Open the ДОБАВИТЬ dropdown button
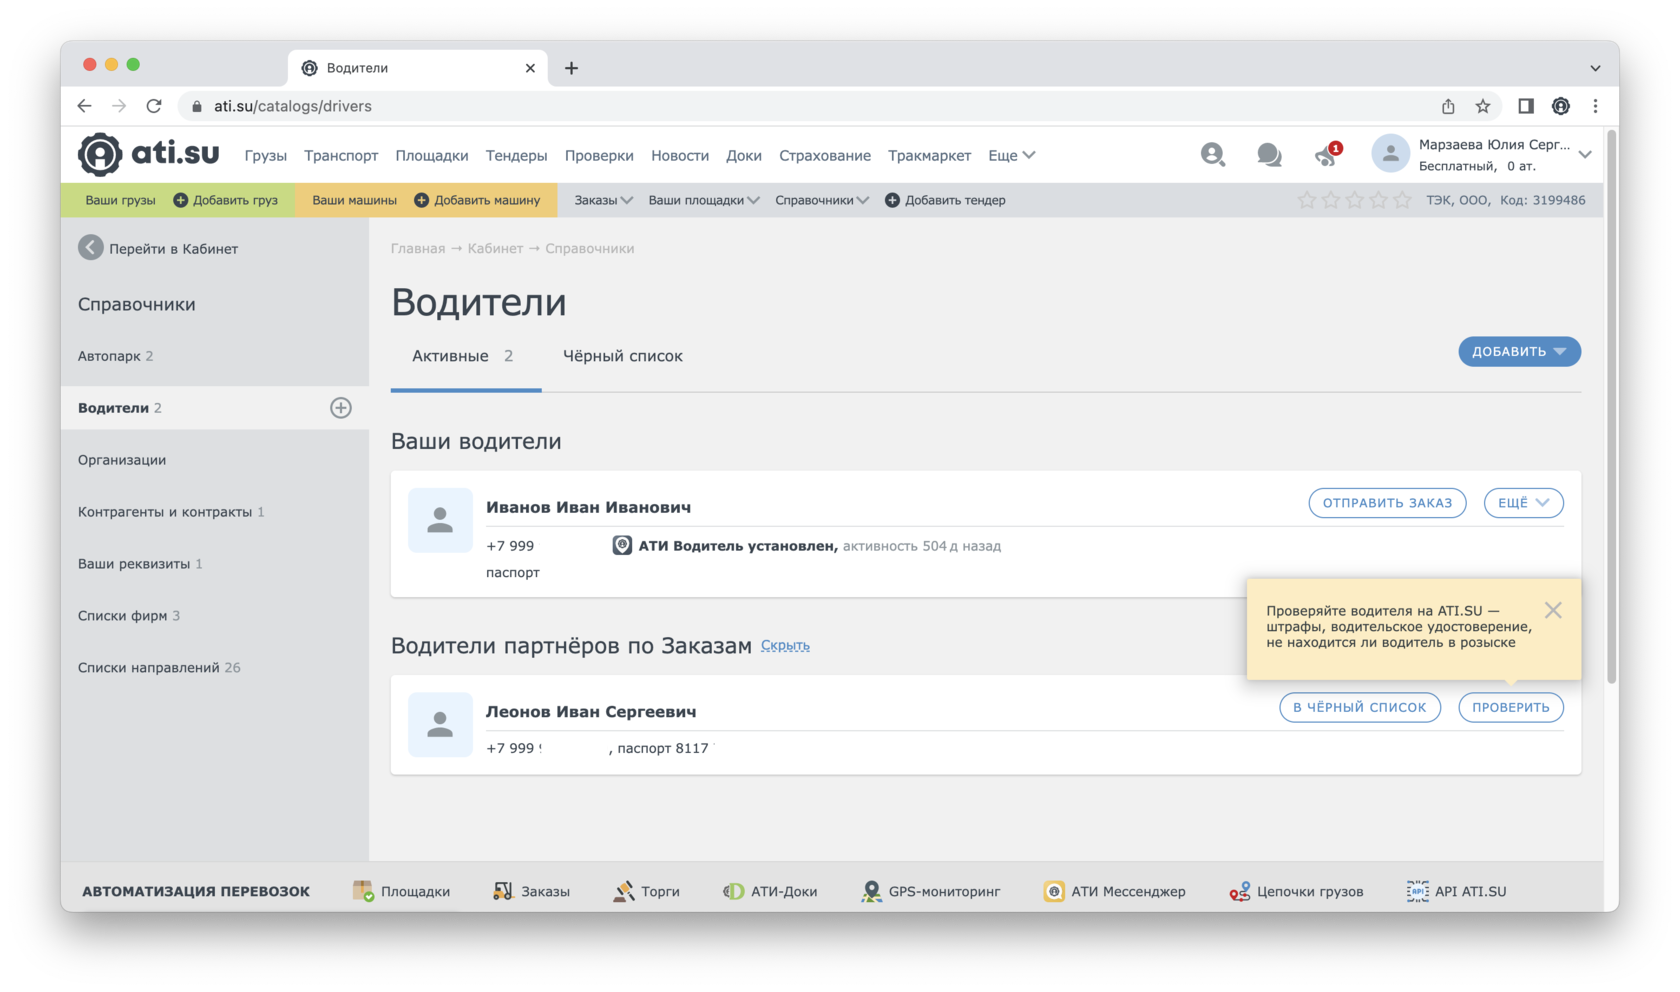 [x=1519, y=351]
